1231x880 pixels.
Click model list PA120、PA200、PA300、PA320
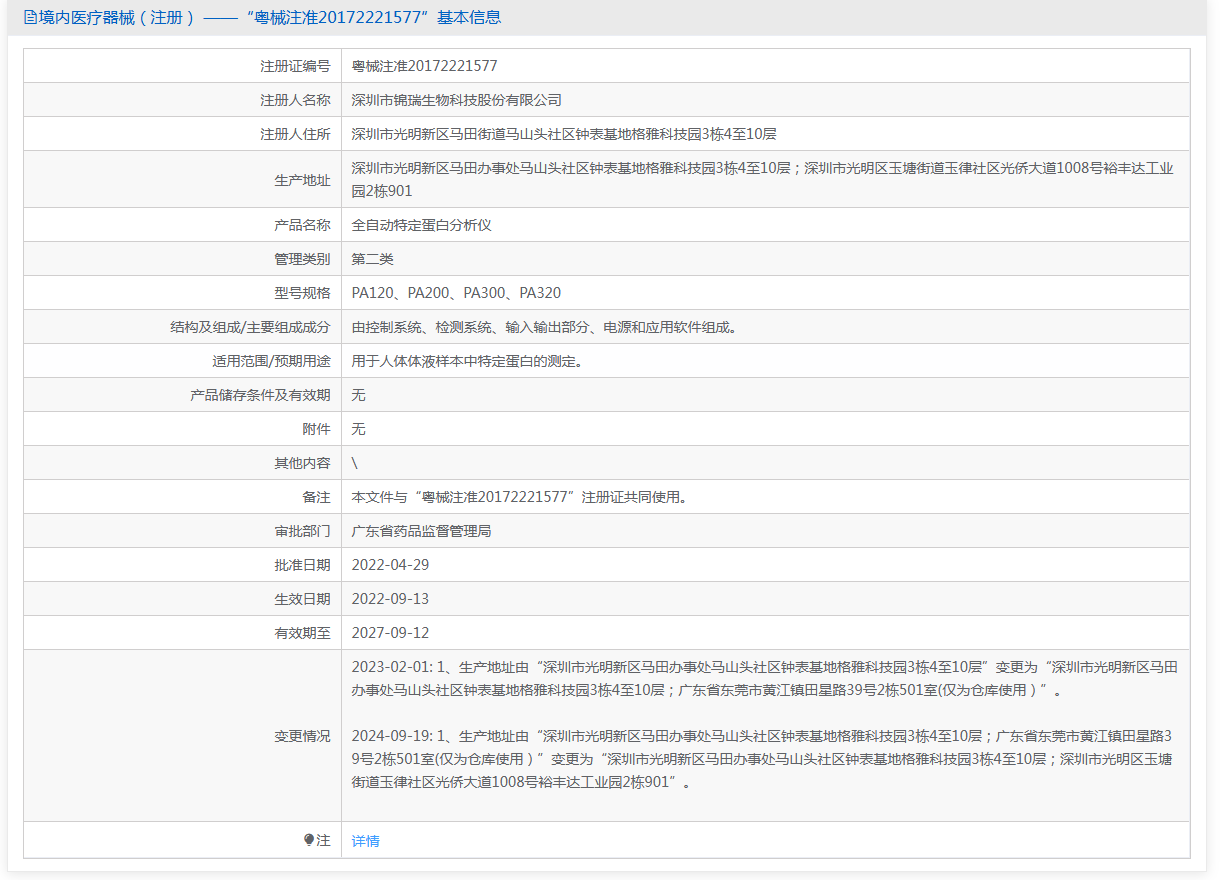pyautogui.click(x=456, y=293)
